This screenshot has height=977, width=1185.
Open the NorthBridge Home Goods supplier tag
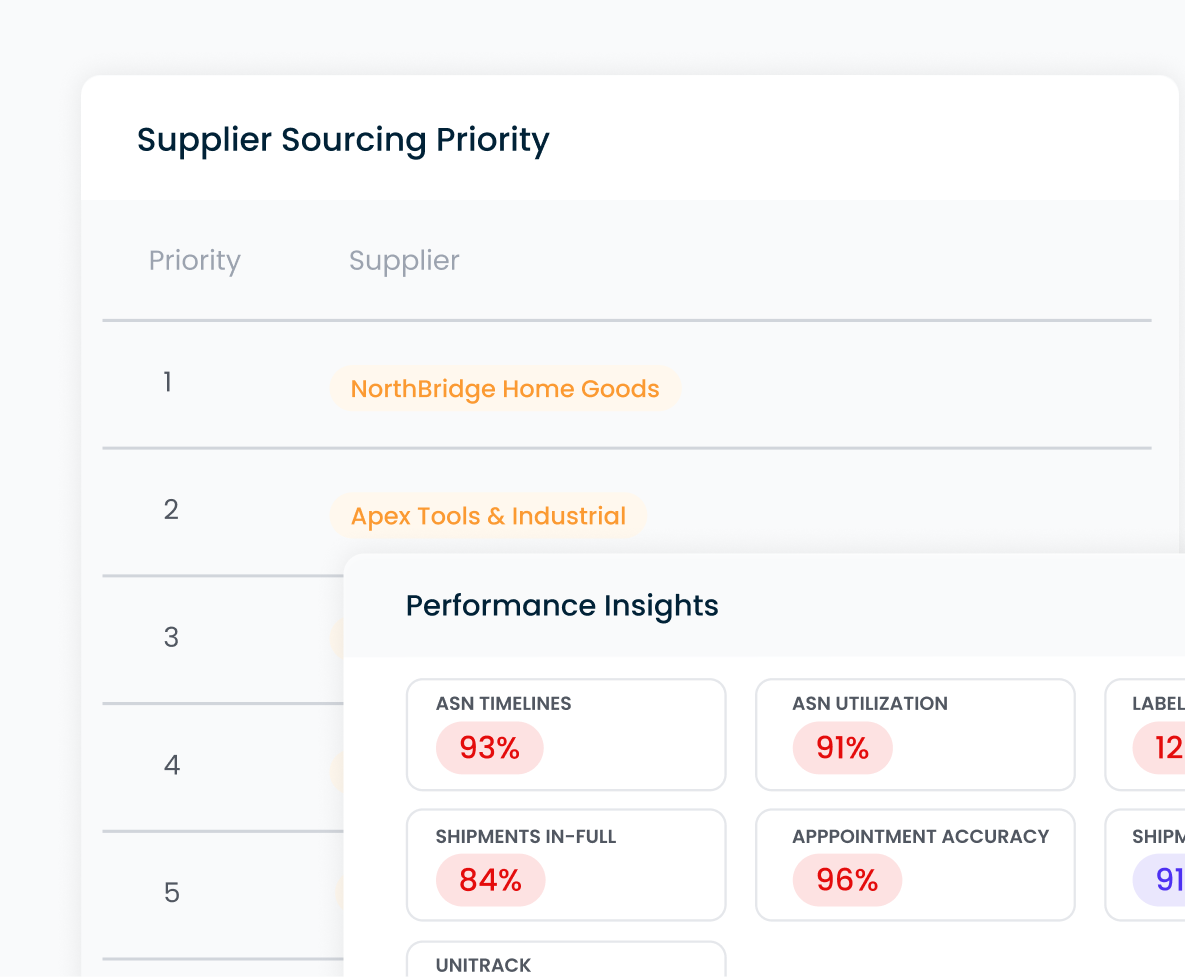[x=505, y=389]
